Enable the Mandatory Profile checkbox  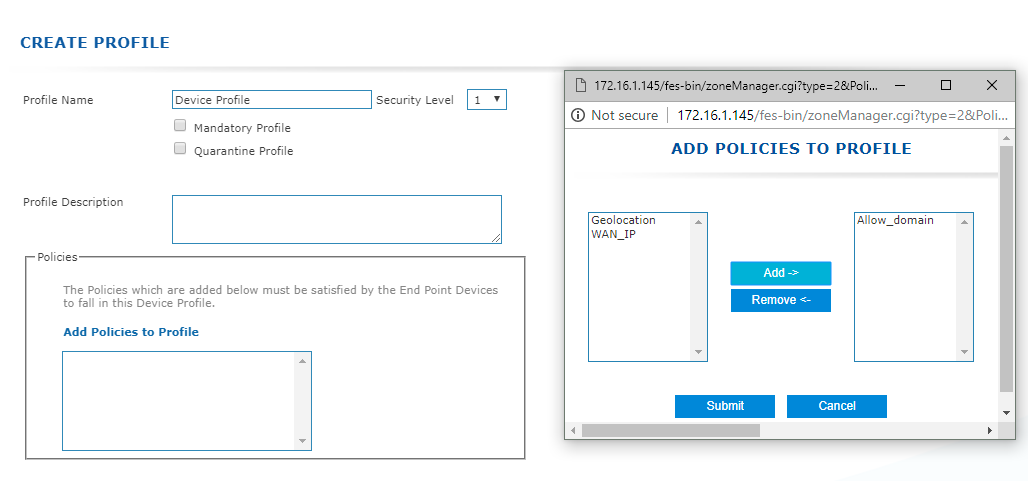pyautogui.click(x=180, y=126)
